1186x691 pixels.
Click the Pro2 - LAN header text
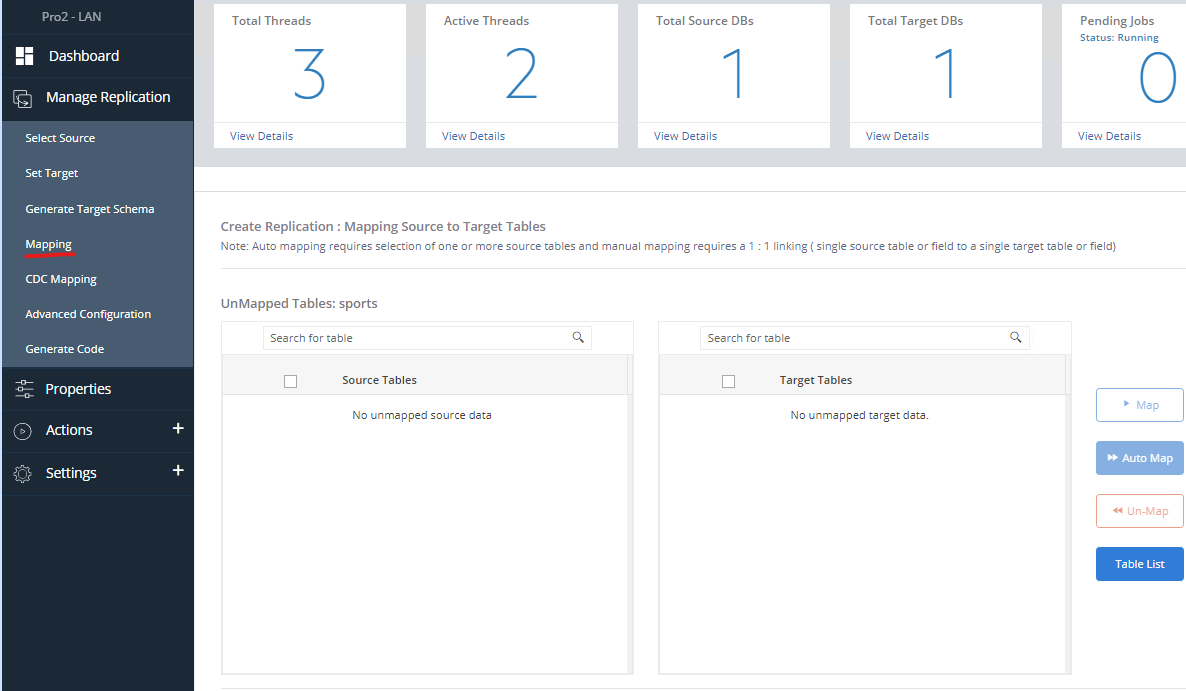(71, 17)
